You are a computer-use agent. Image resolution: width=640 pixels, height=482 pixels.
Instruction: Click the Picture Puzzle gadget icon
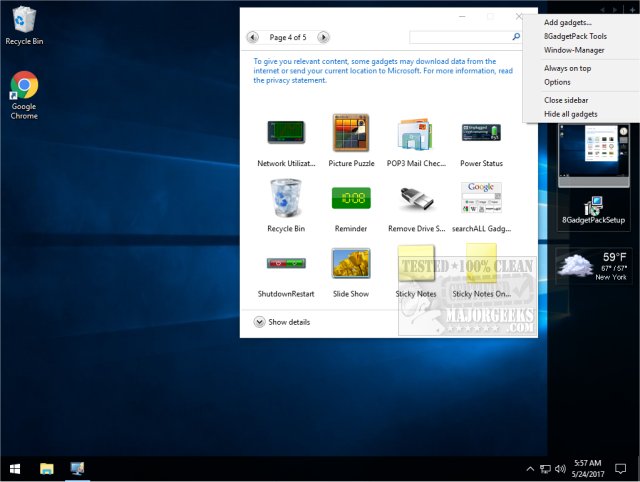click(350, 132)
